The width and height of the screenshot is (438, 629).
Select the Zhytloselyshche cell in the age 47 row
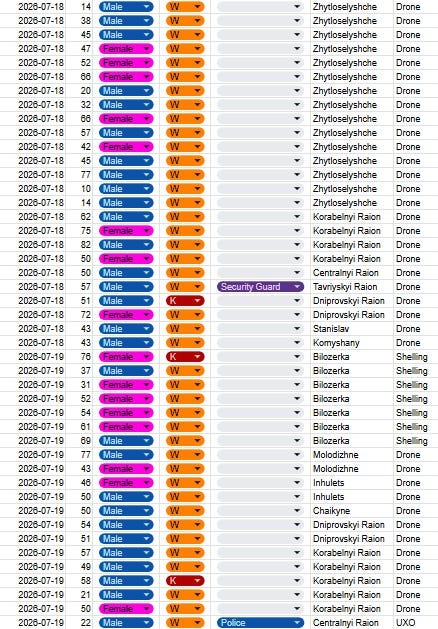click(352, 49)
